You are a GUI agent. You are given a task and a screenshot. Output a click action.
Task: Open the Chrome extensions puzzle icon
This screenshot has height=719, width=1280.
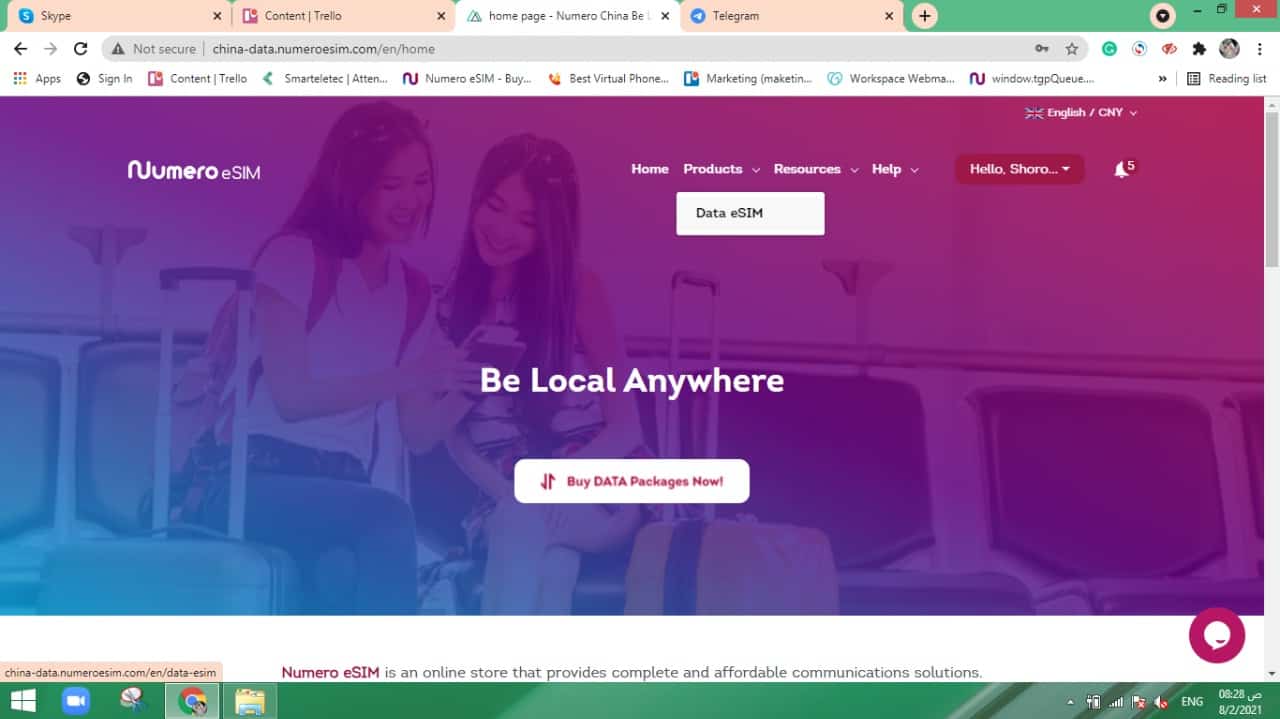(x=1199, y=48)
